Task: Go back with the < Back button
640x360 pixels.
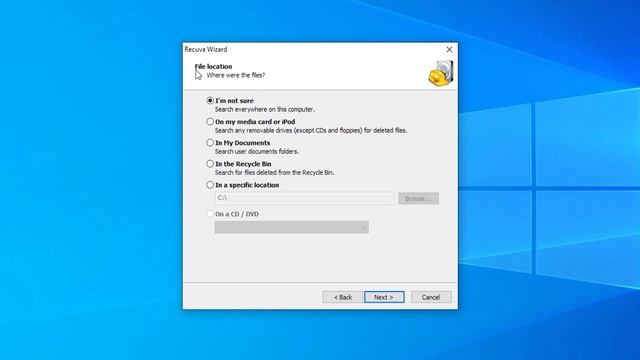Action: tap(342, 297)
